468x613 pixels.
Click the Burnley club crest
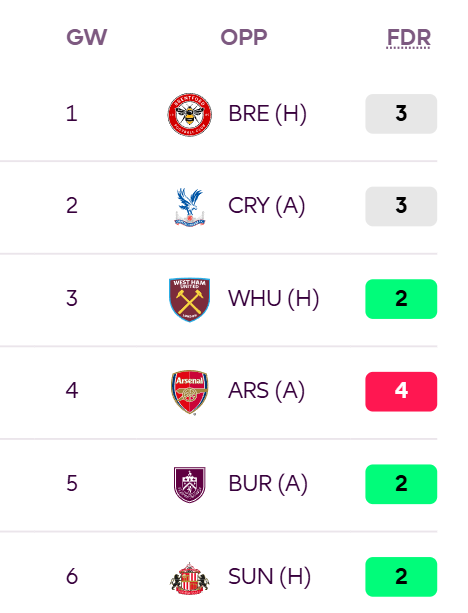pos(190,484)
